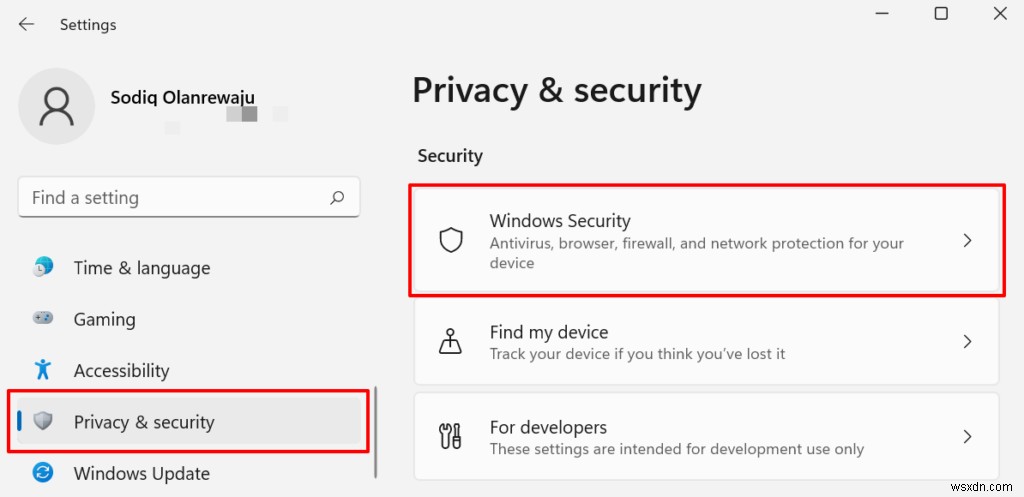Open Time & language settings
Image resolution: width=1024 pixels, height=497 pixels.
[141, 268]
